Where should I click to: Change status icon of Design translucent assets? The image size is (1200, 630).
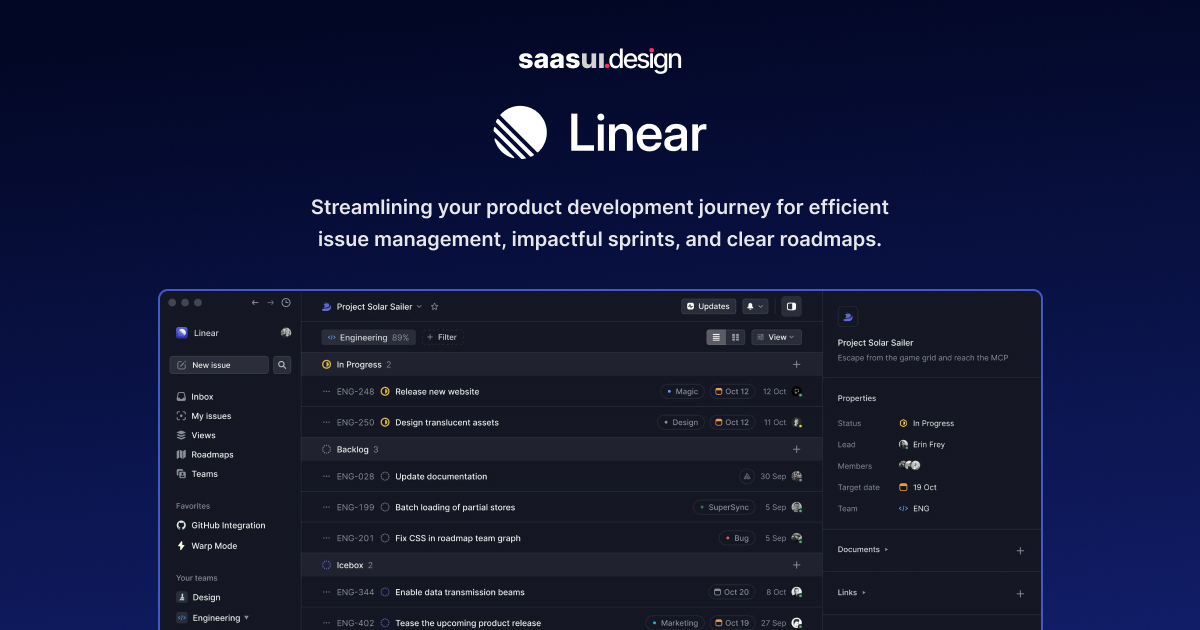385,422
